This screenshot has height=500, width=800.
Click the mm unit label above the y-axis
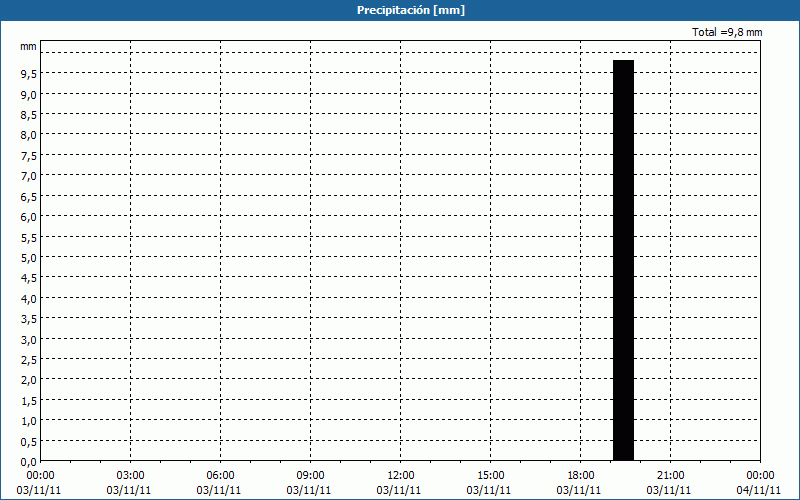point(28,47)
